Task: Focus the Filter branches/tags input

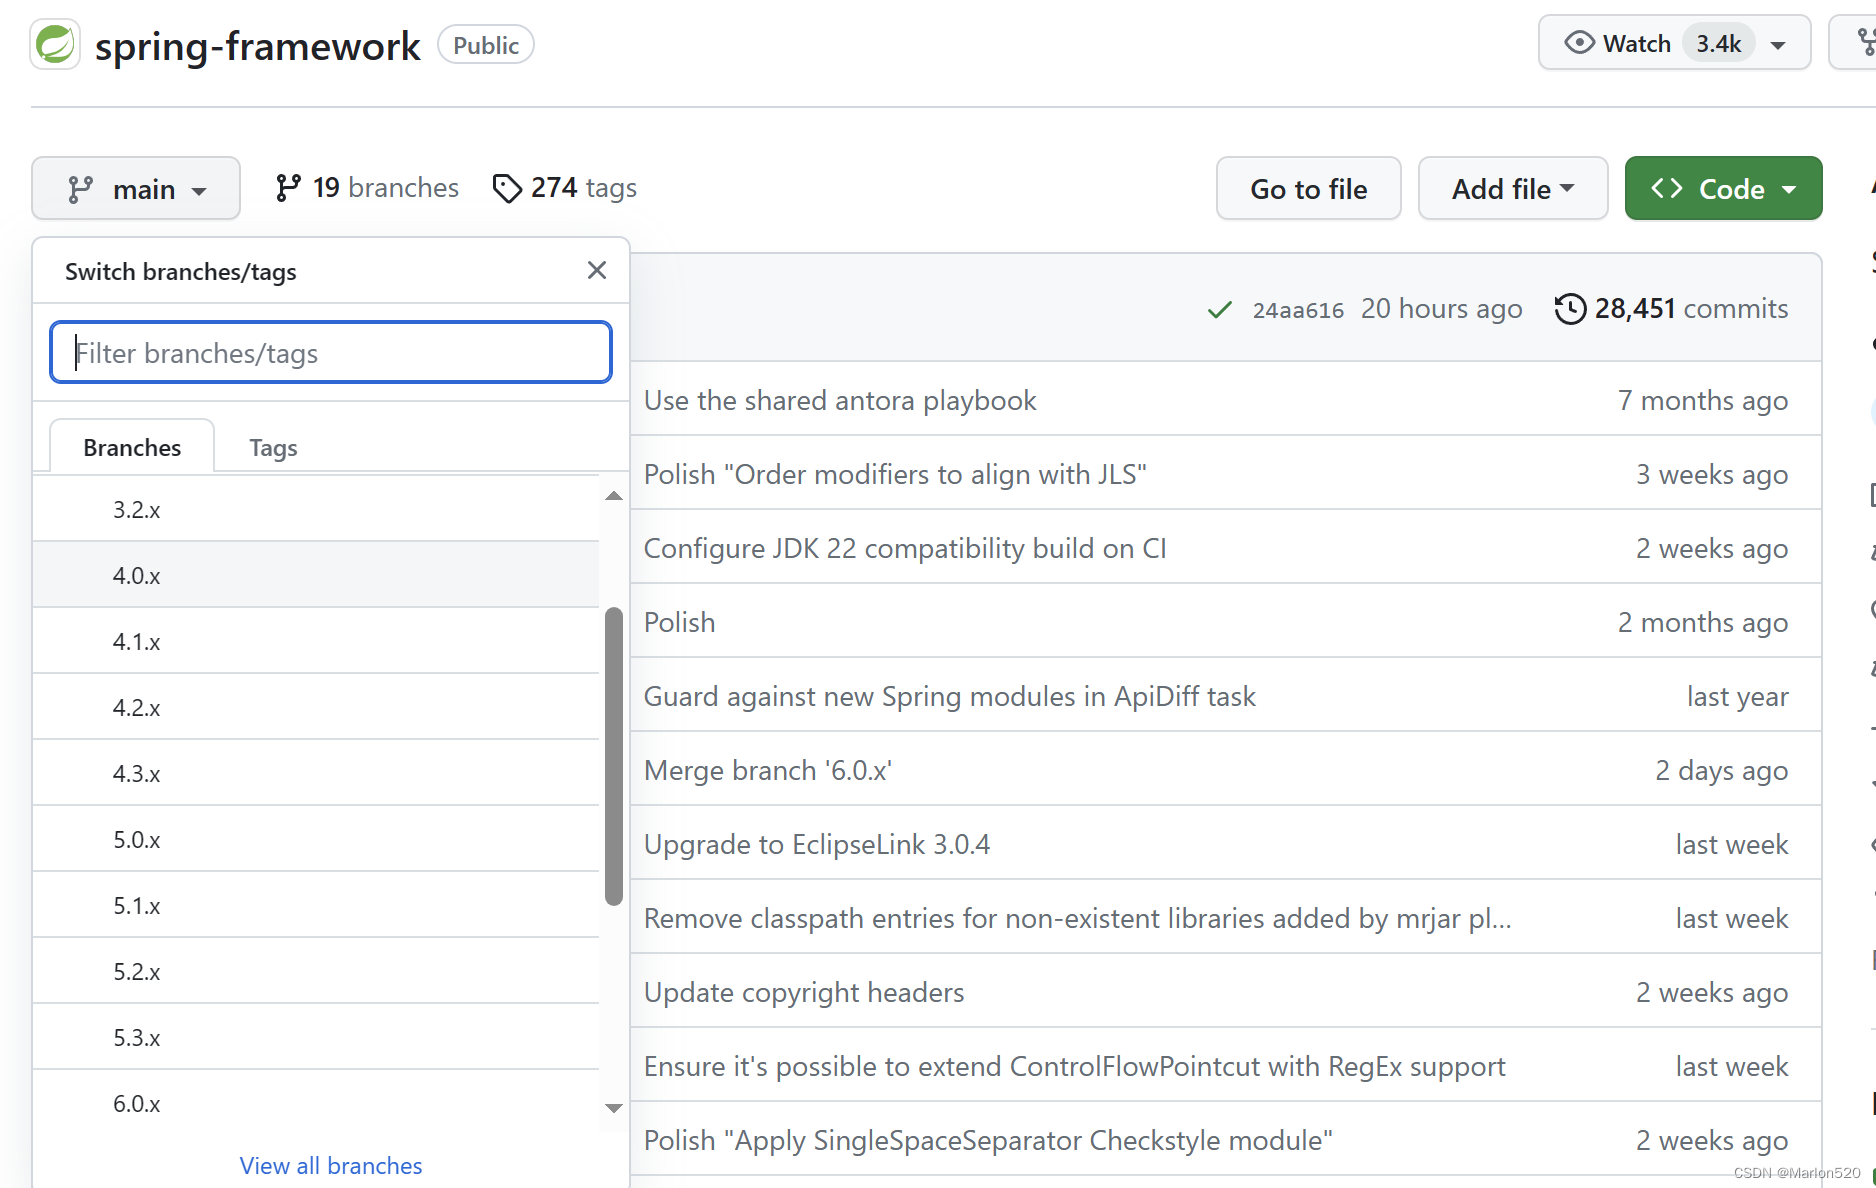Action: [331, 352]
